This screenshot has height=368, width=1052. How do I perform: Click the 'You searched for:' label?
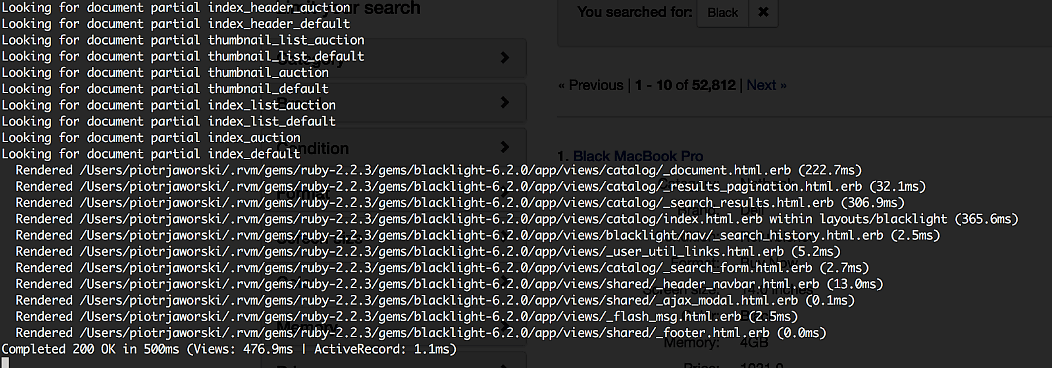click(635, 13)
